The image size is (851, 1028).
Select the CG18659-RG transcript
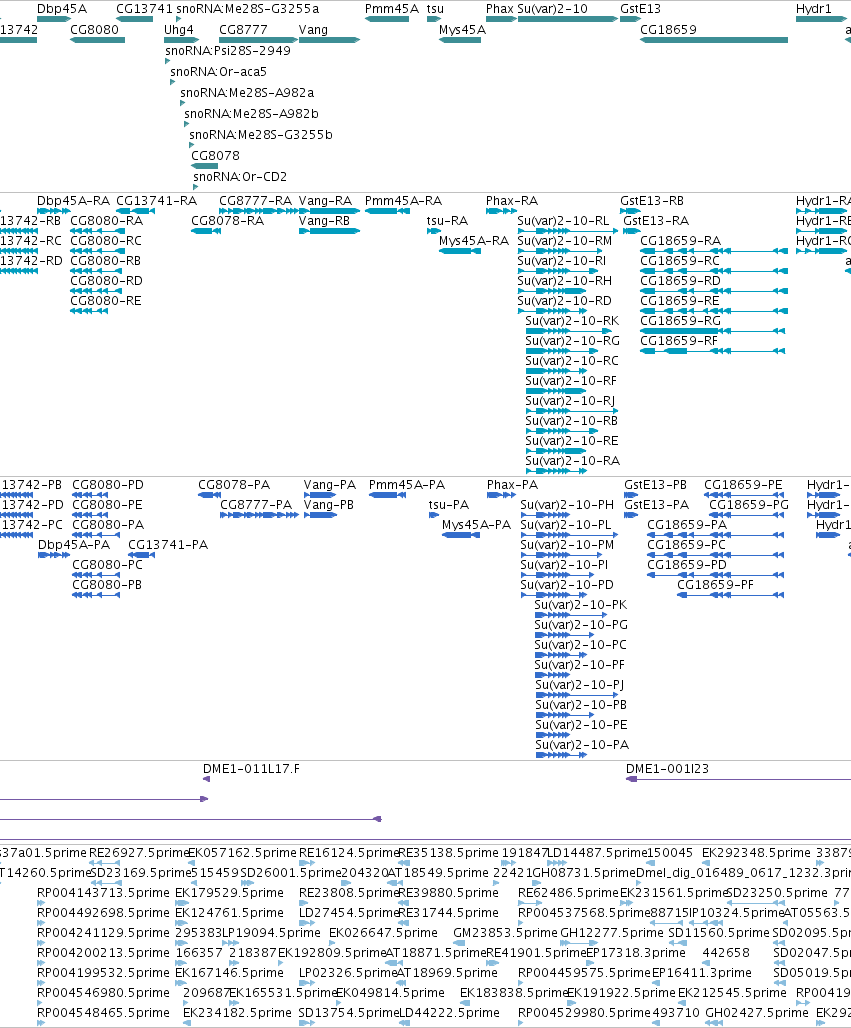click(681, 321)
